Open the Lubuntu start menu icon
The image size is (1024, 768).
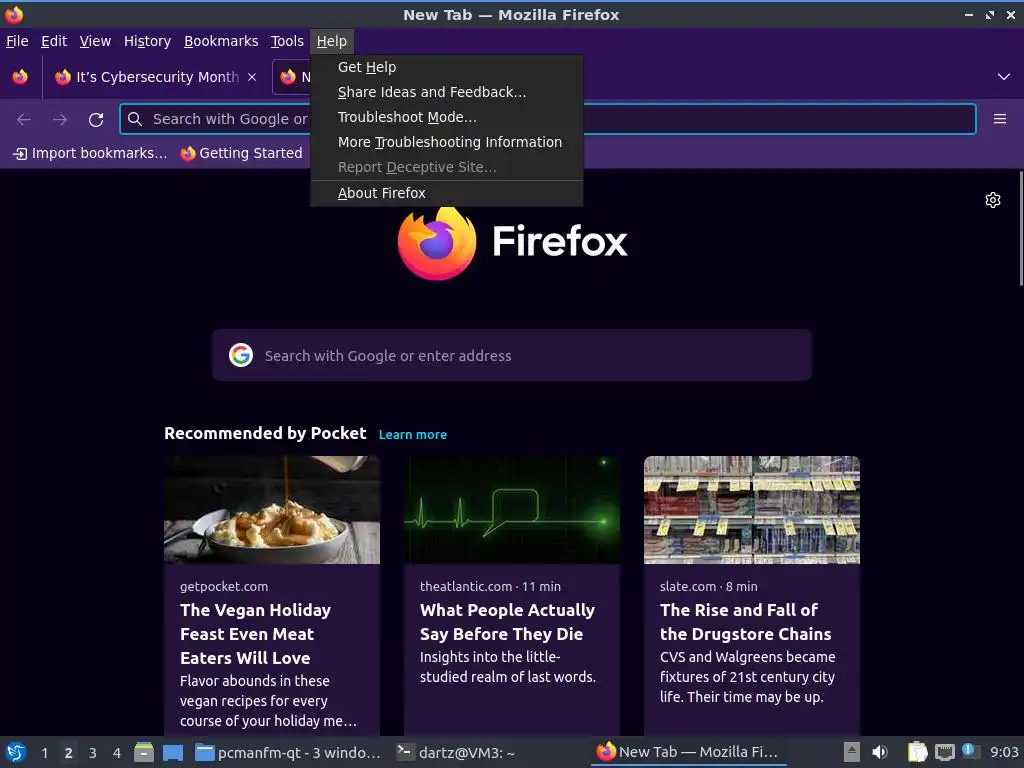pyautogui.click(x=16, y=752)
